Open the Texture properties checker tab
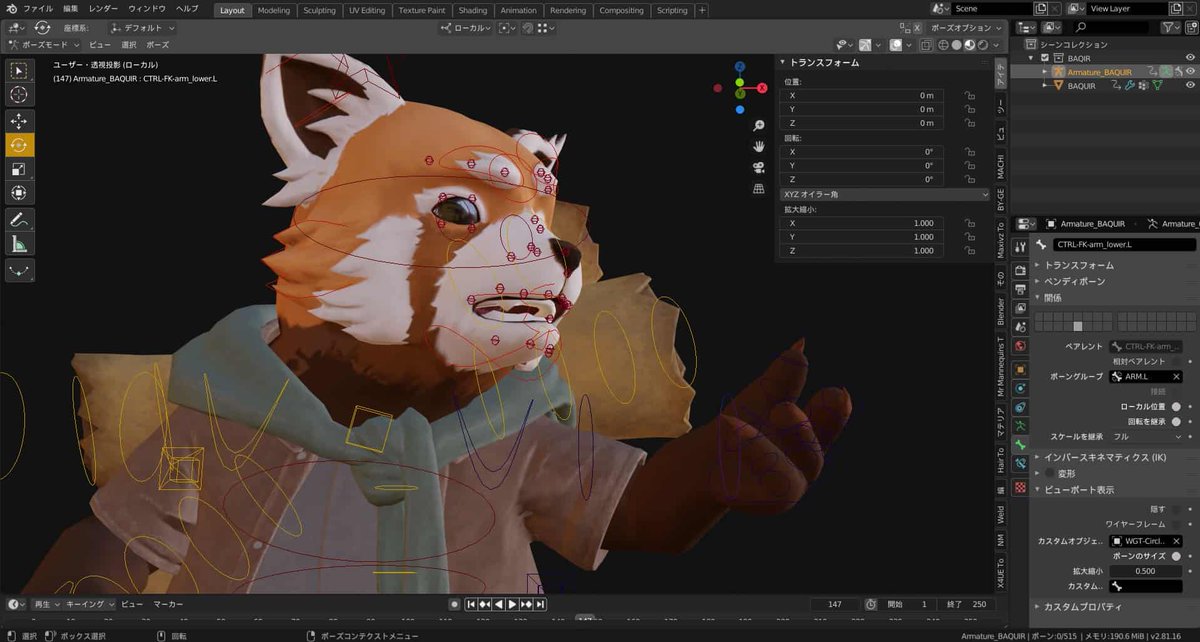The height and width of the screenshot is (642, 1200). [1020, 487]
